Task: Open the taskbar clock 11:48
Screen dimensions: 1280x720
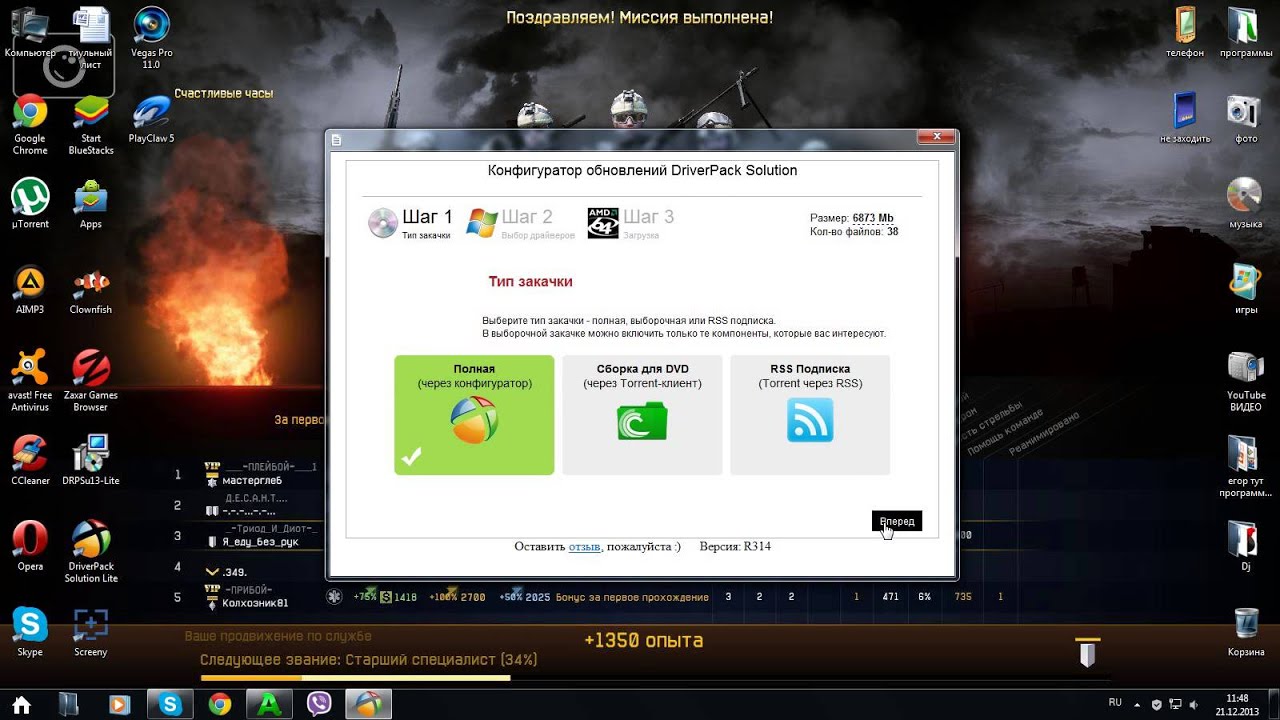Action: tap(1237, 705)
